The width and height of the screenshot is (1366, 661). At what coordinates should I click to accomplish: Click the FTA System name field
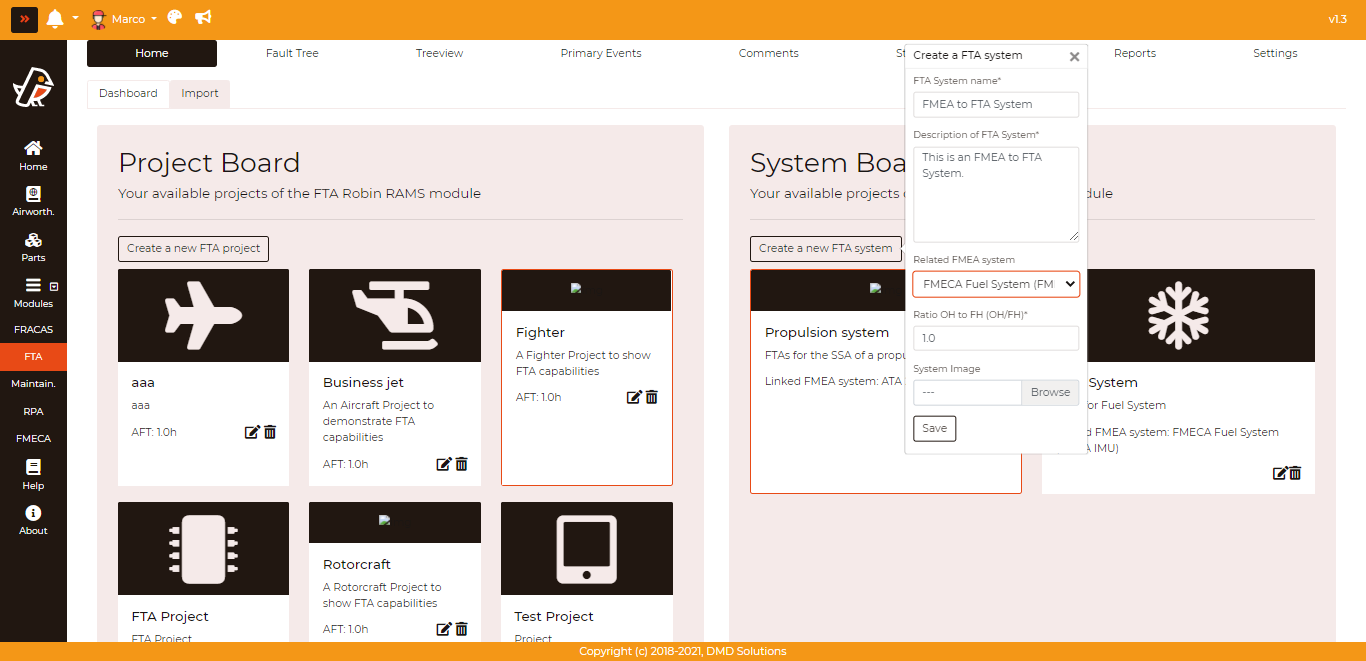click(x=995, y=104)
